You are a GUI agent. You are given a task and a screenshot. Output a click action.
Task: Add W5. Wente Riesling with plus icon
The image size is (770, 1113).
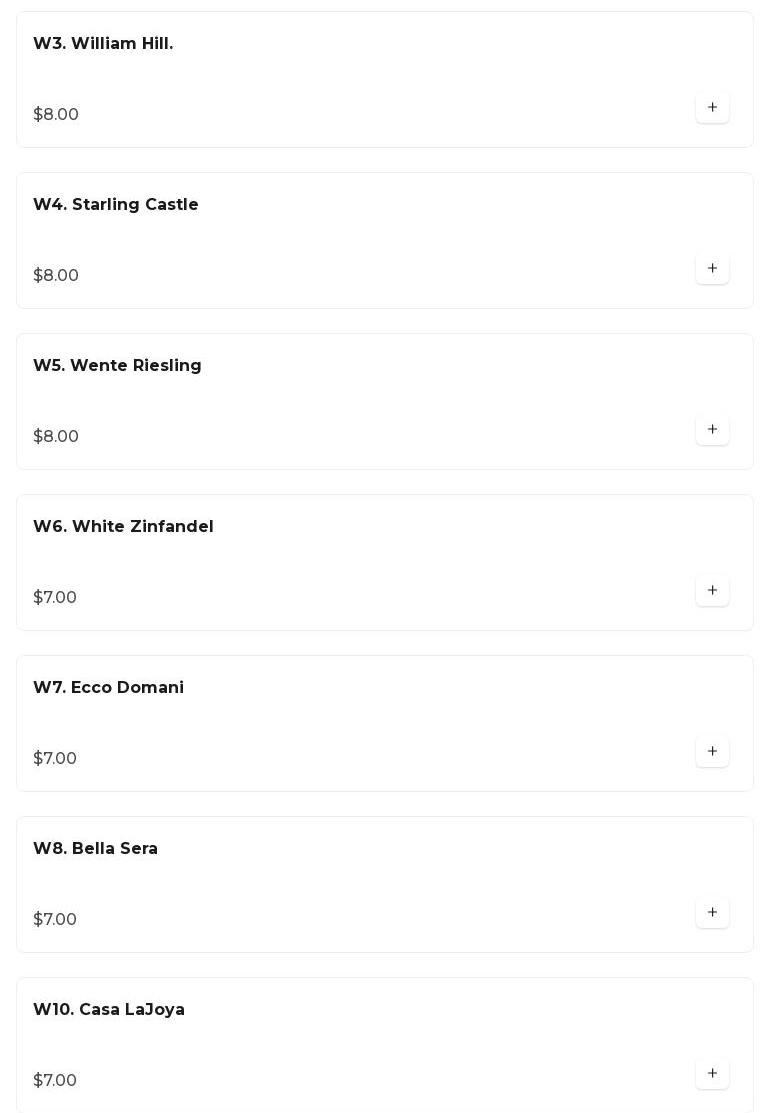712,429
